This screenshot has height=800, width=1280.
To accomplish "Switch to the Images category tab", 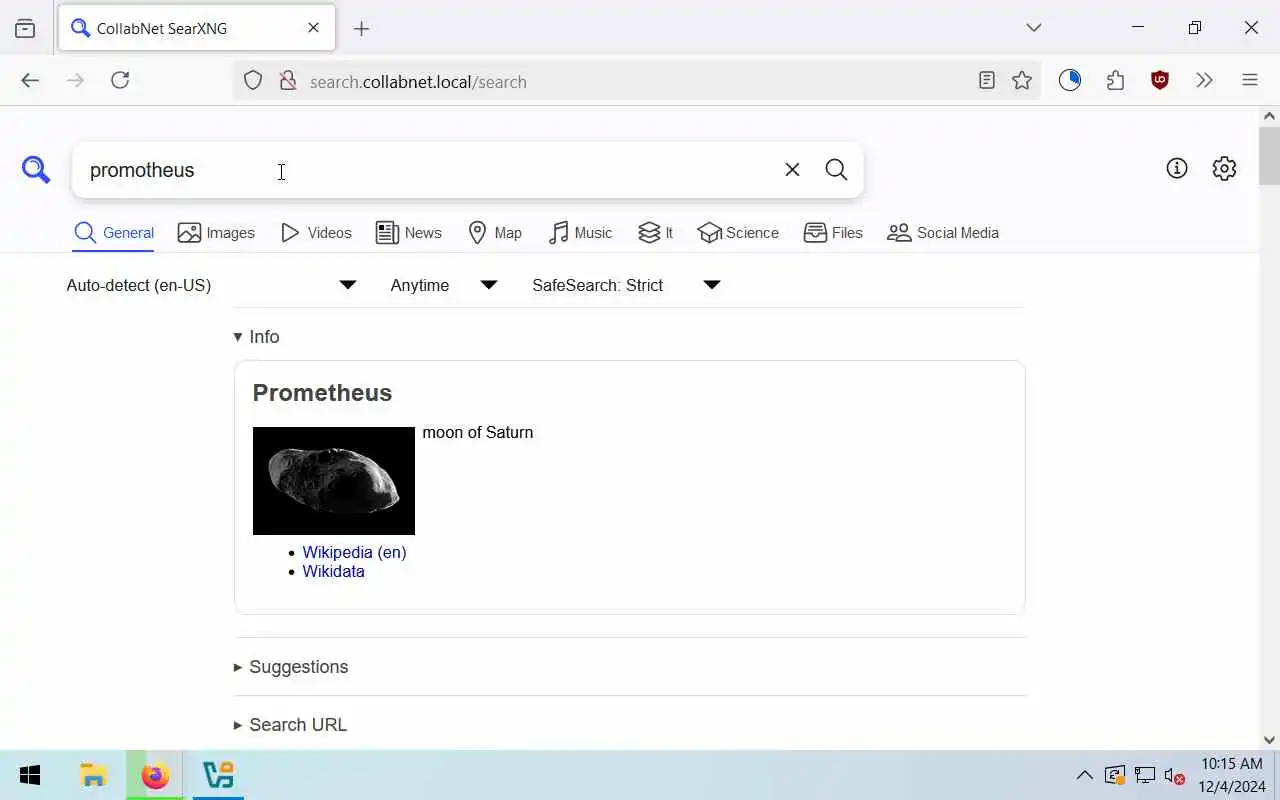I will tap(216, 233).
